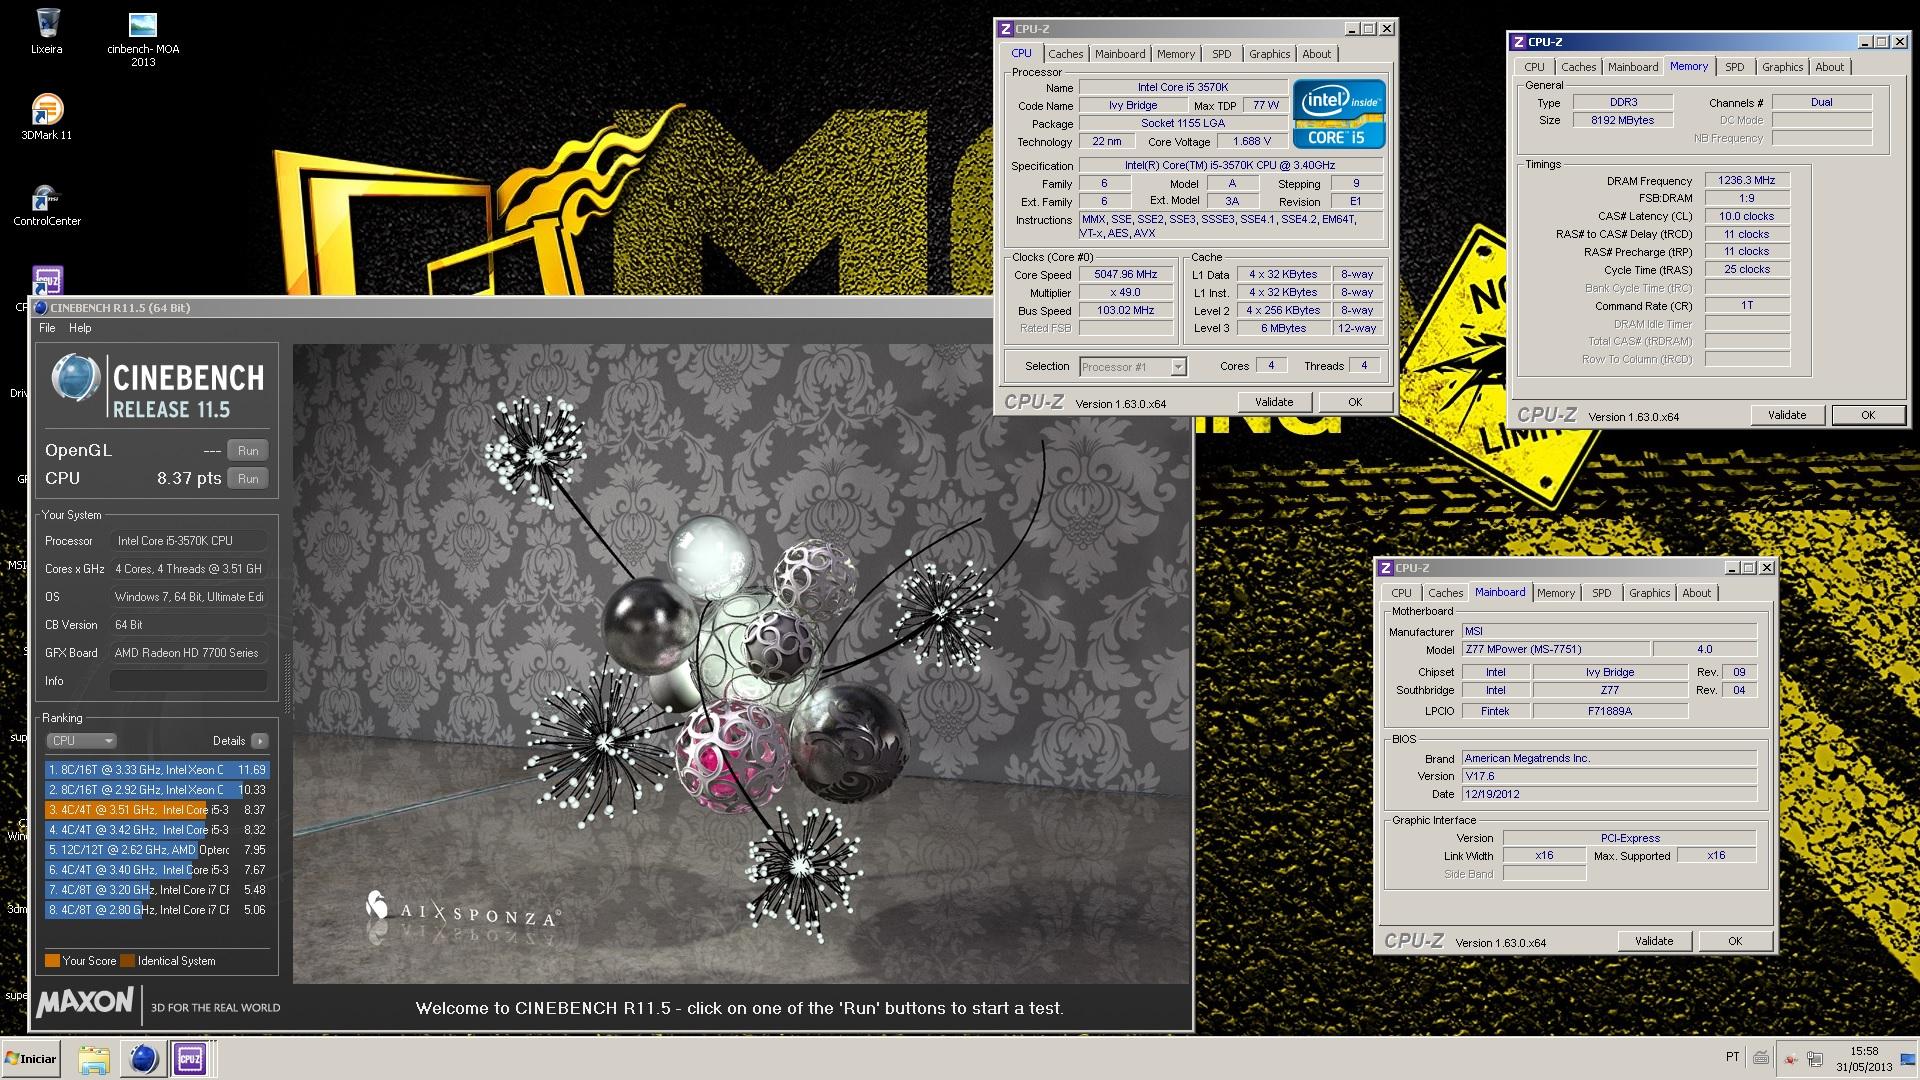Screen dimensions: 1920x1080
Task: Click Core Speed 5047.96 MHz value
Action: [1126, 275]
